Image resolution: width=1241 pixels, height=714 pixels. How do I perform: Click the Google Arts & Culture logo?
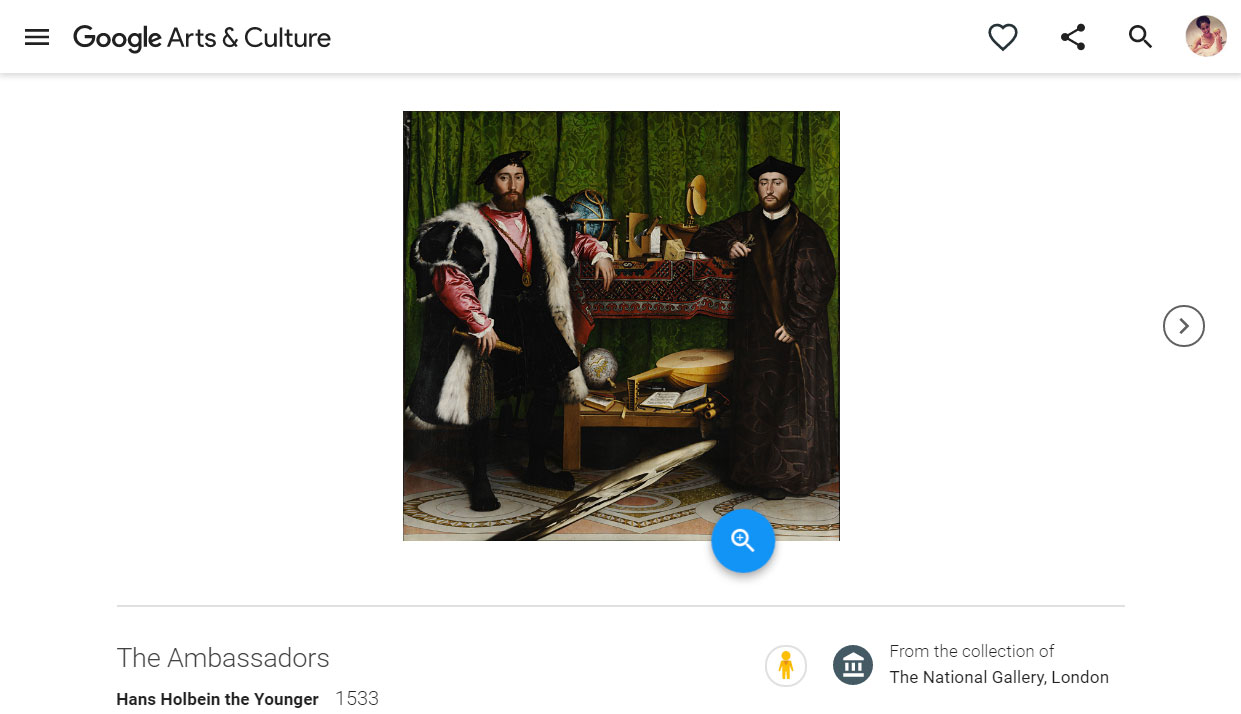(202, 37)
